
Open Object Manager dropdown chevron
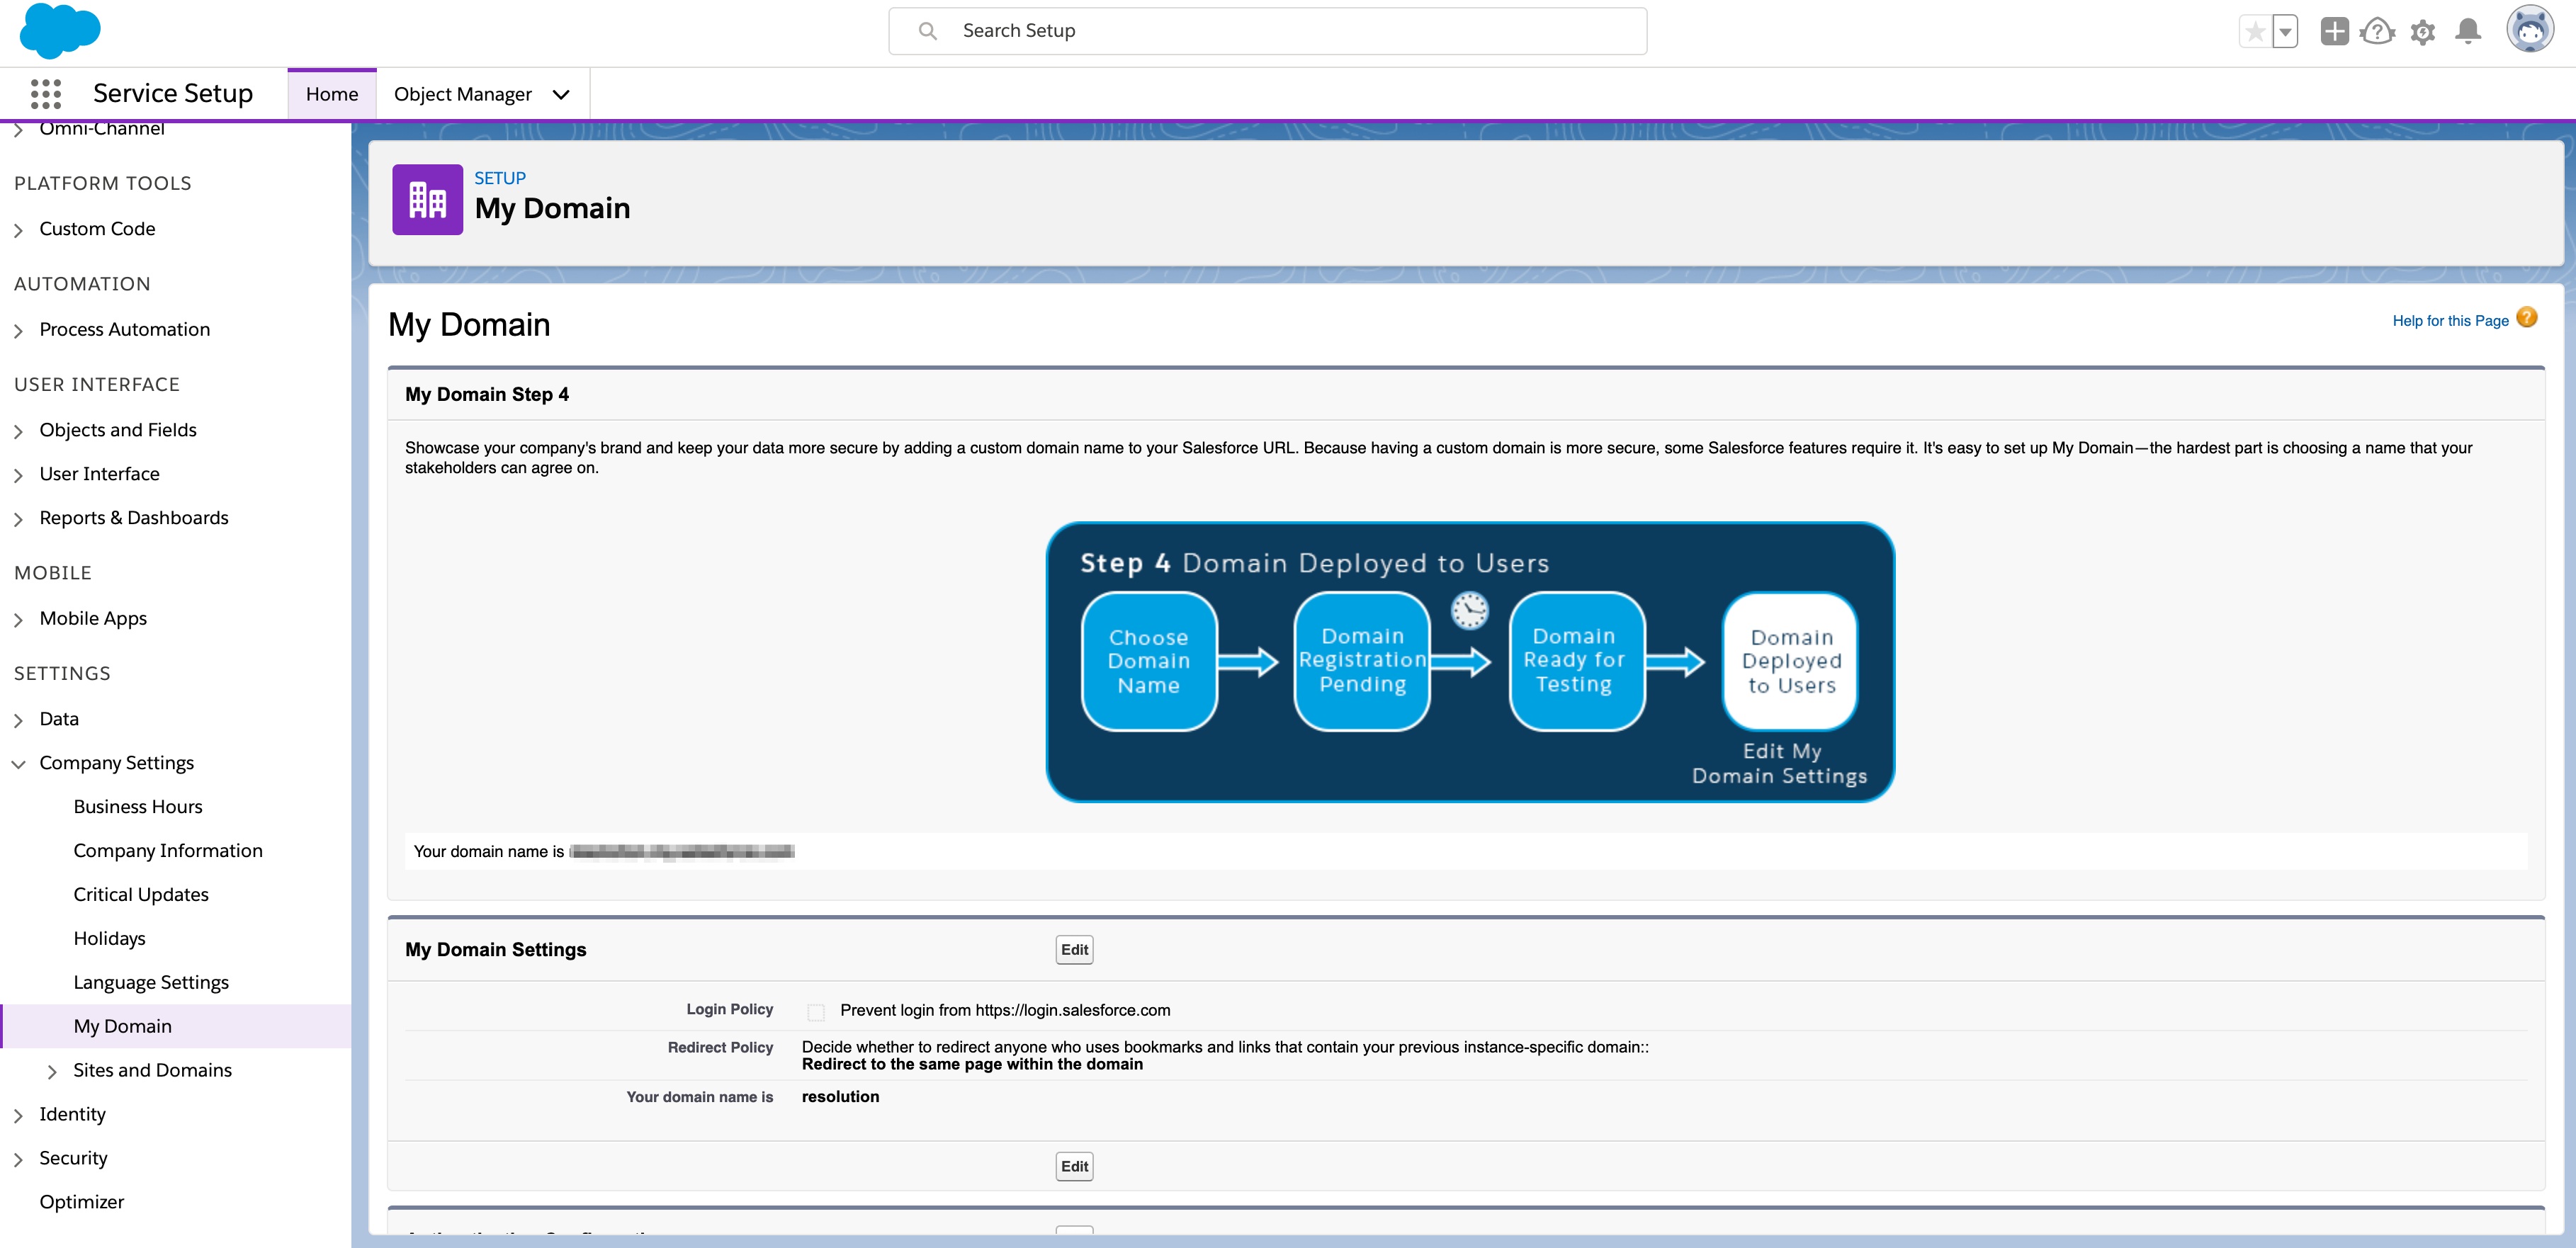point(561,95)
